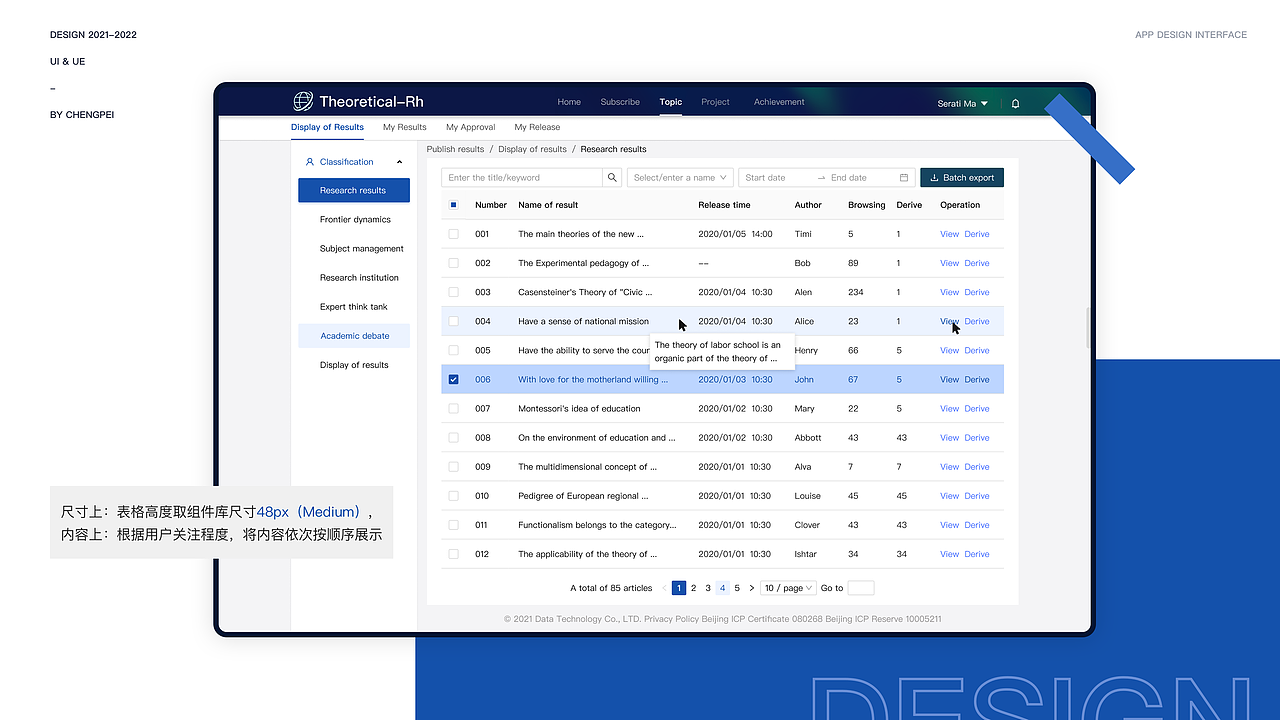Click Derive for row 006
Screen dimensions: 1280x720
(977, 379)
